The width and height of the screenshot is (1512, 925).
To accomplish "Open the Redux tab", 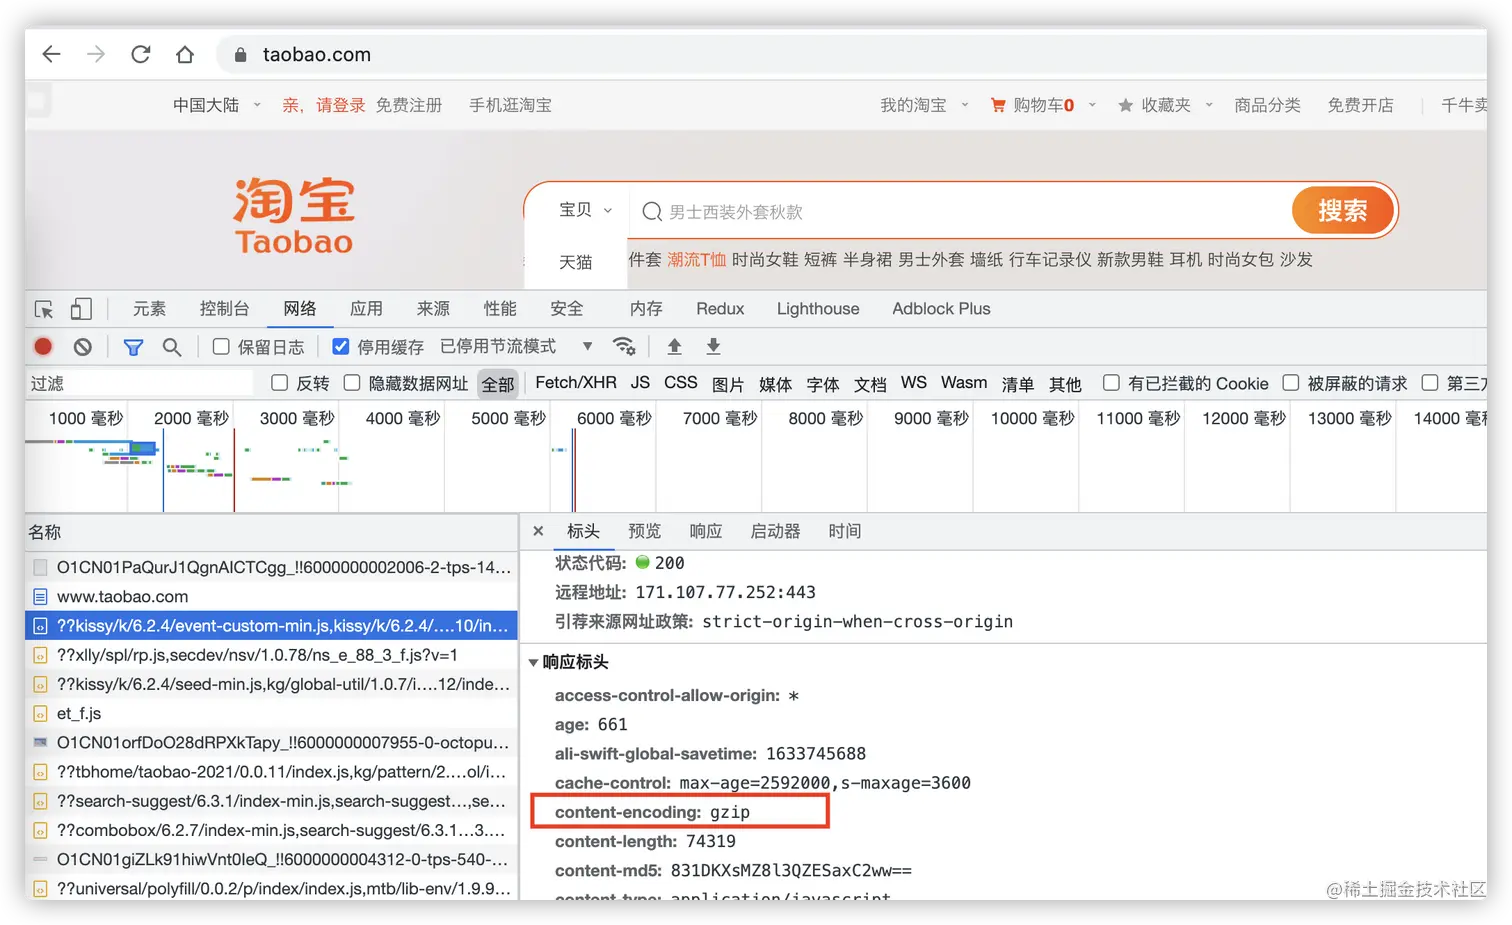I will [720, 309].
